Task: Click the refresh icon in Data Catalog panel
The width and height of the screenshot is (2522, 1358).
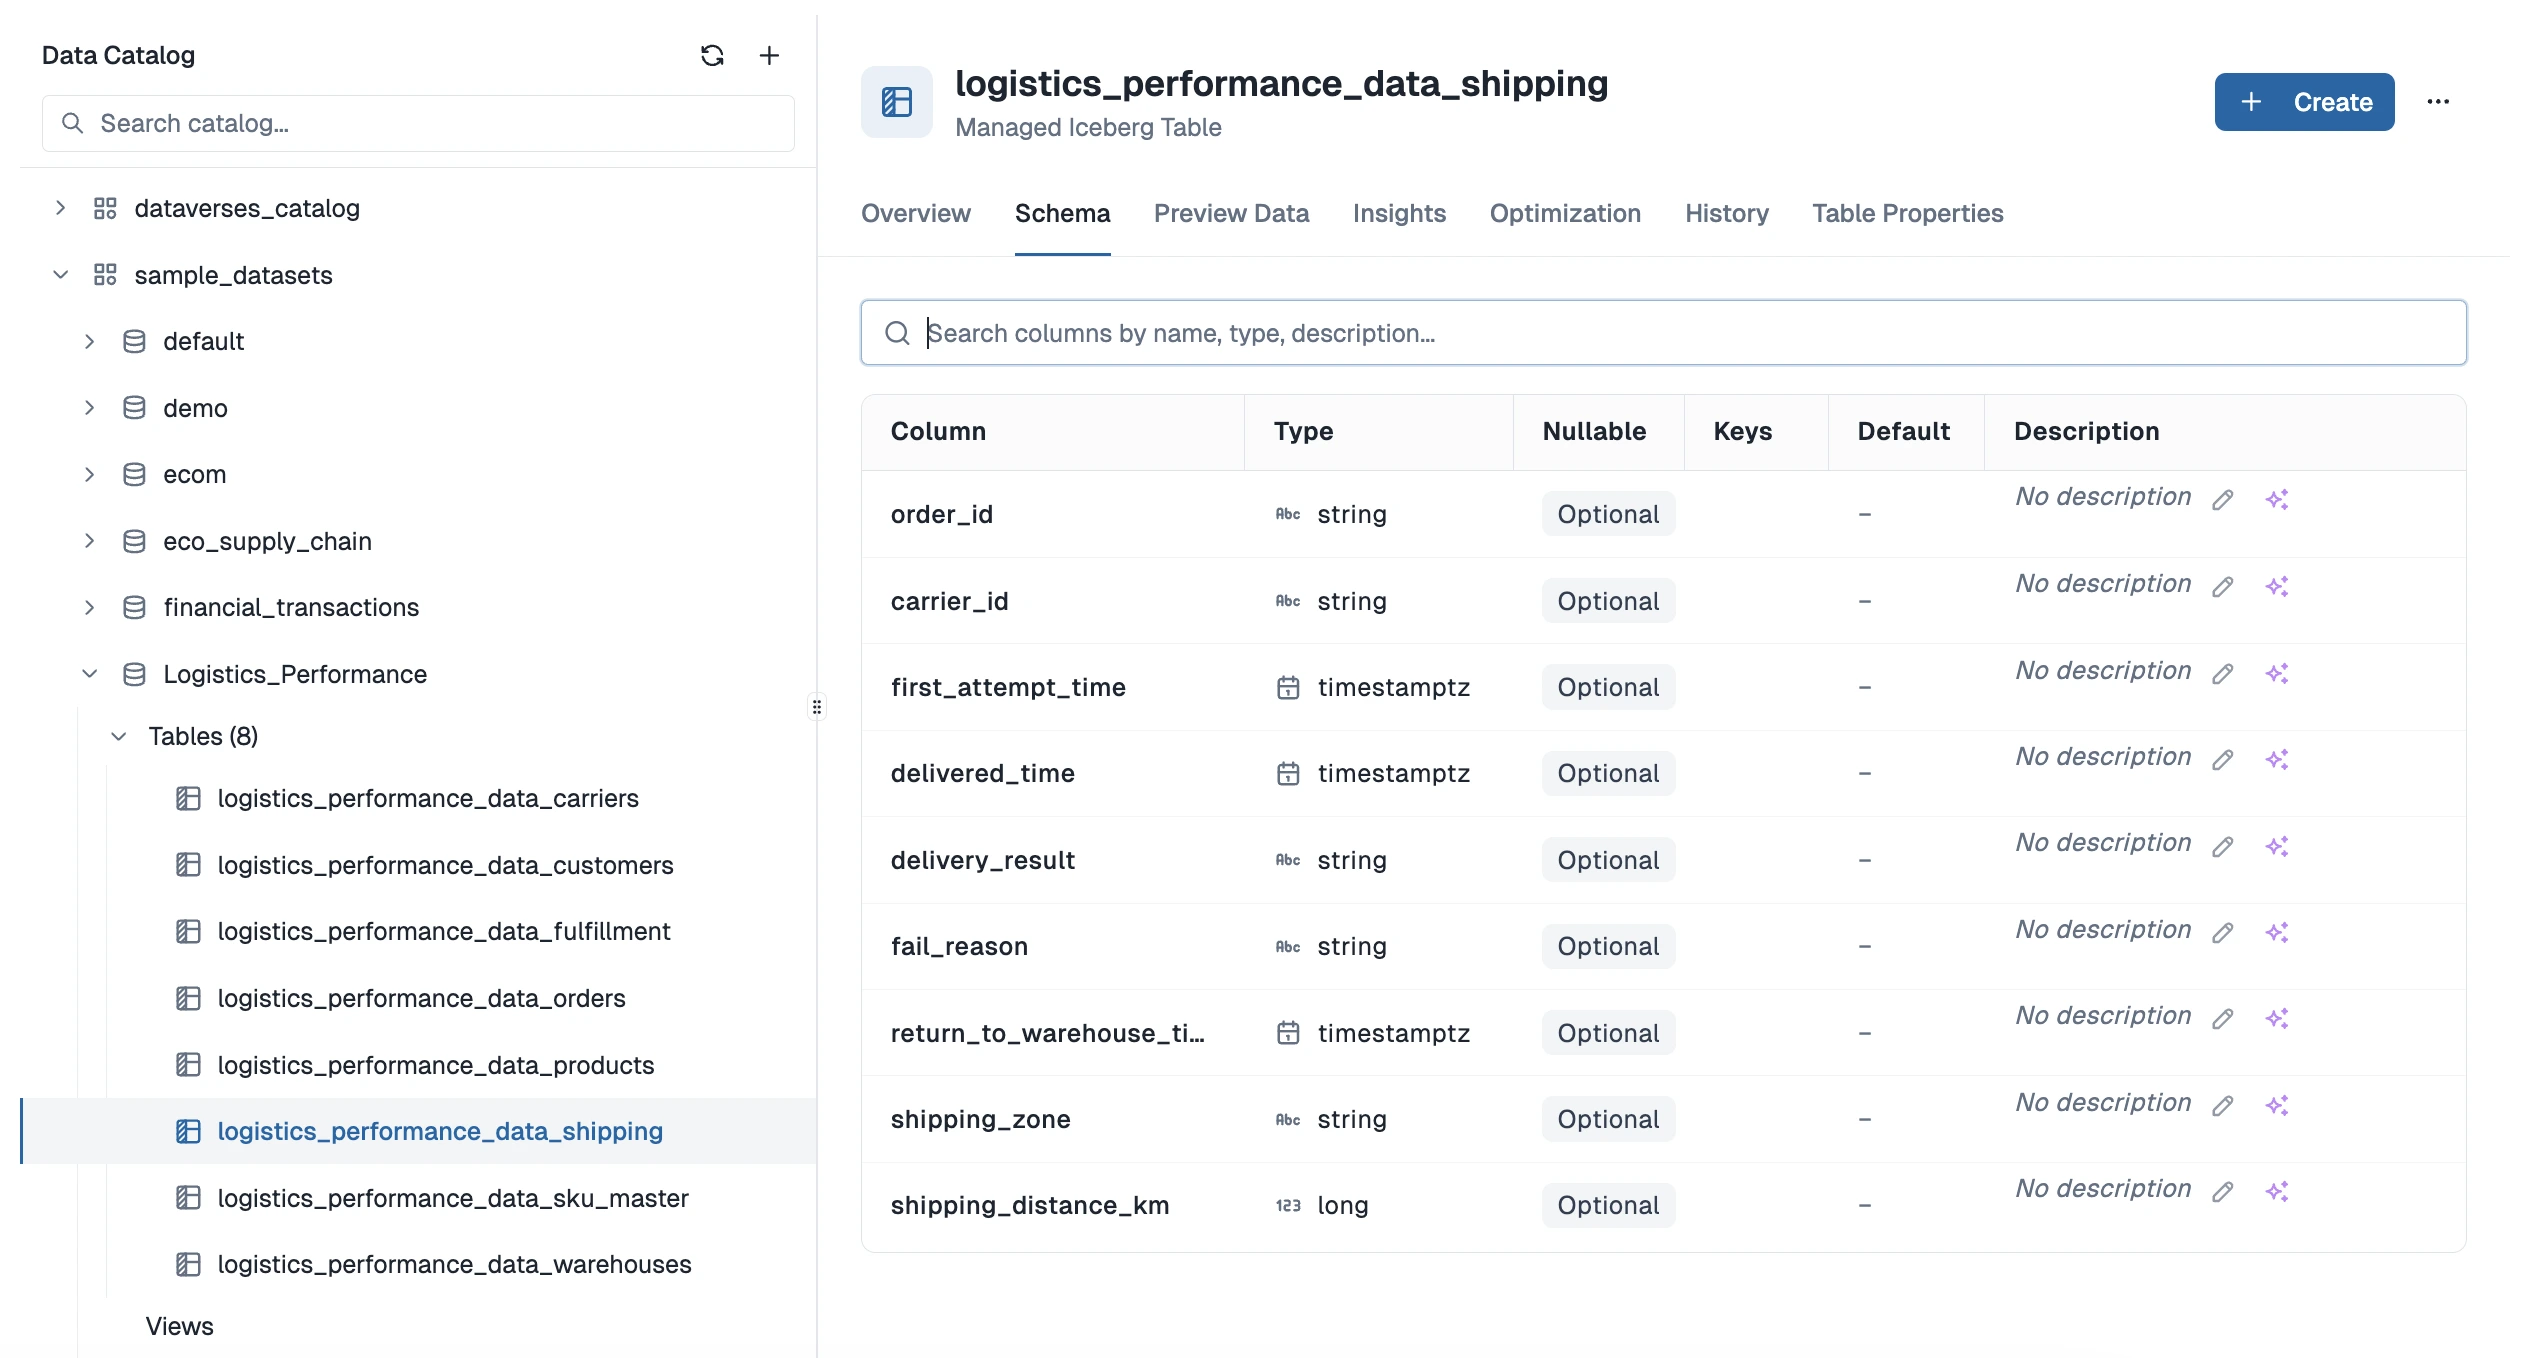Action: (712, 55)
